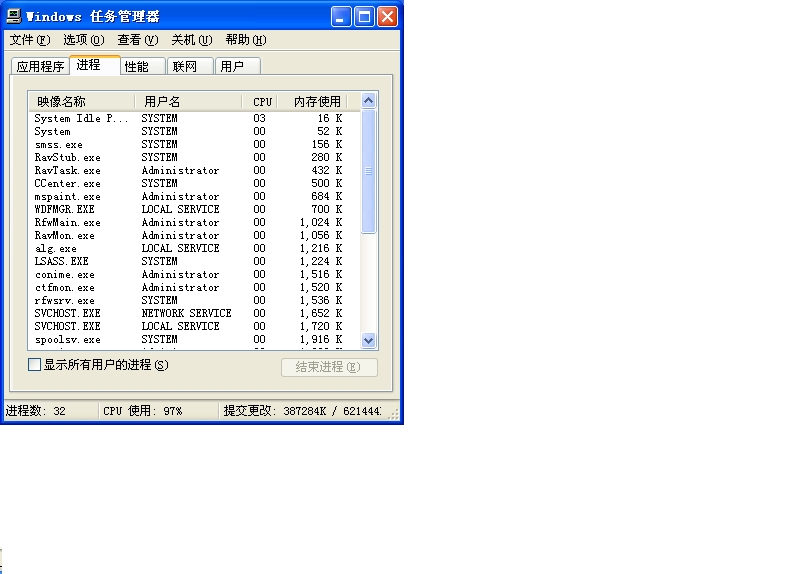Screen dimensions: 800x574
Task: Open the 文件(F) menu
Action: (x=30, y=40)
